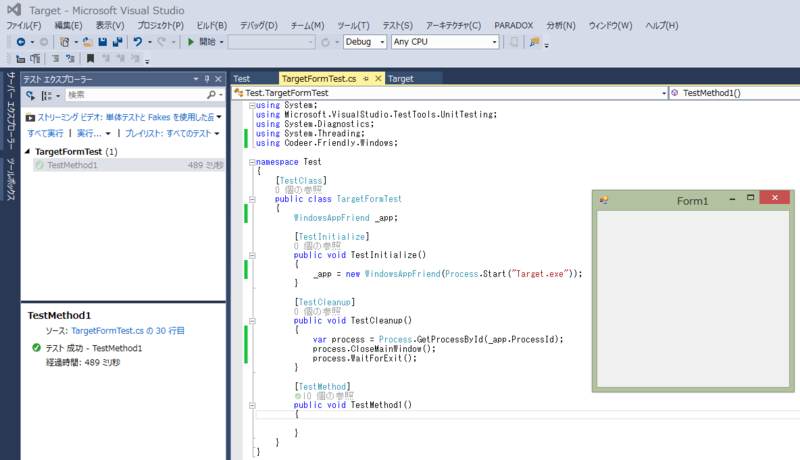Screen dimensions: 800x460
Task: Collapse the TestInitialize method region
Action: click(252, 255)
